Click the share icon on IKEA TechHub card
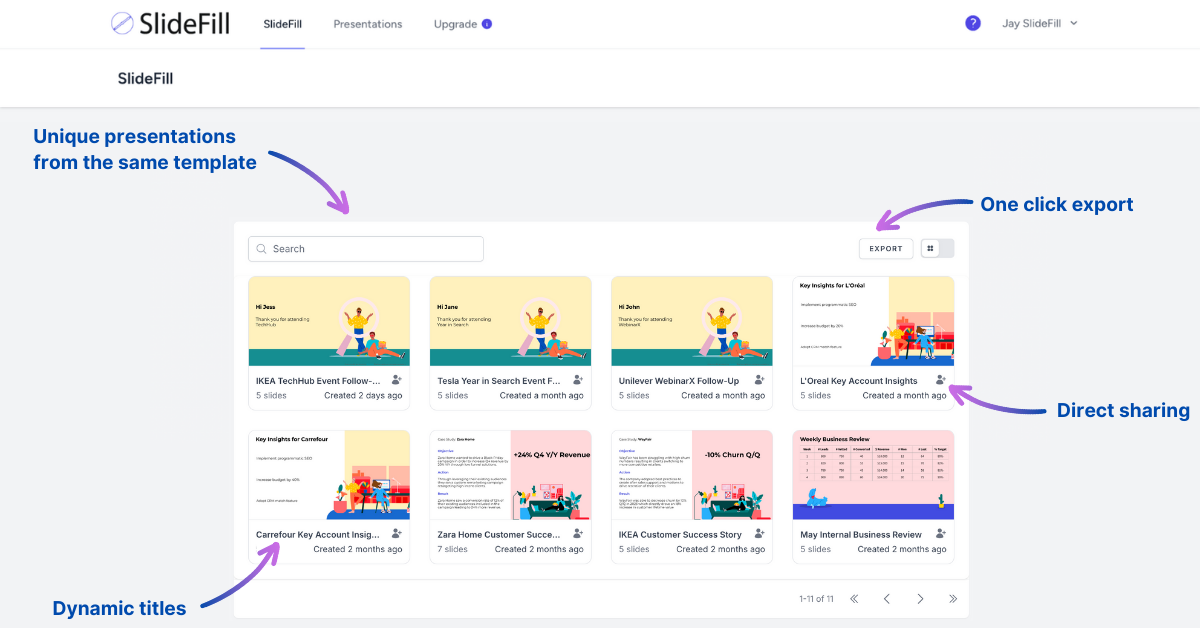1200x628 pixels. (397, 381)
